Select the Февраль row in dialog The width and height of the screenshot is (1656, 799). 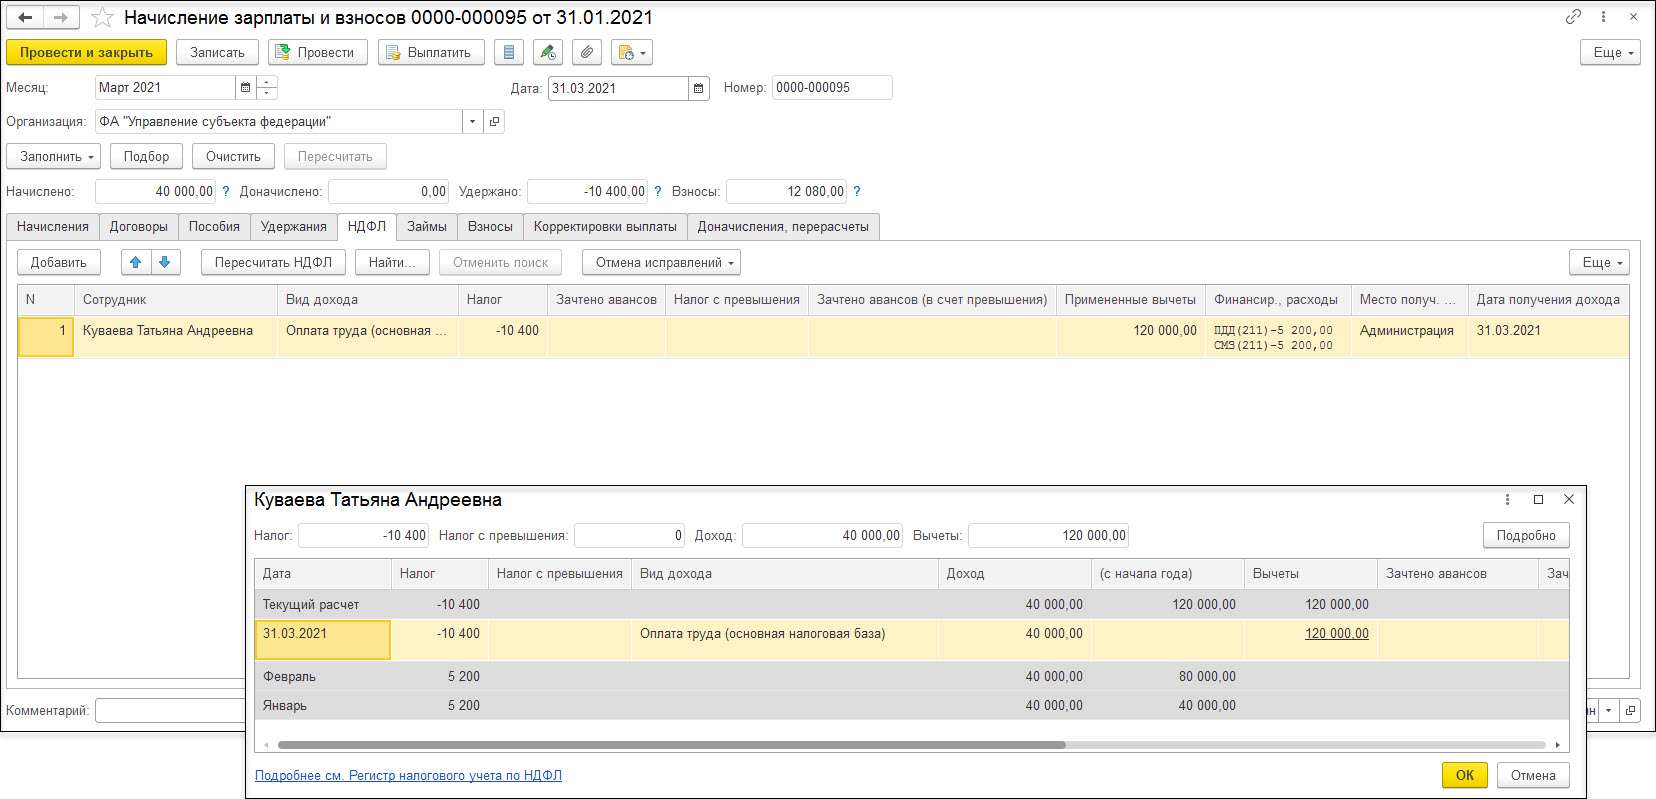pyautogui.click(x=911, y=677)
